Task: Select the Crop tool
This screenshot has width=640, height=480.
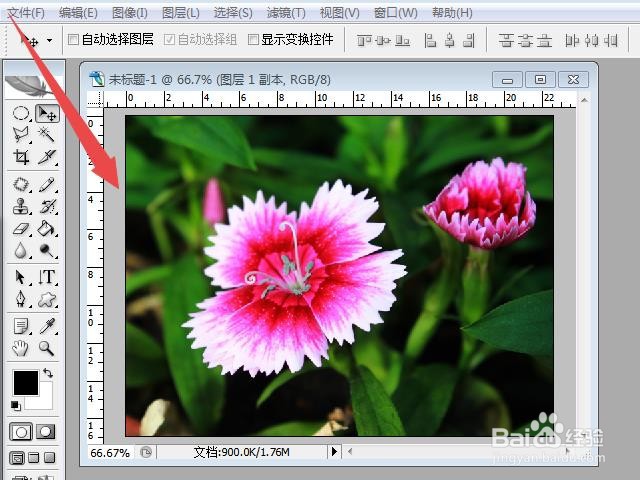Action: pyautogui.click(x=21, y=156)
